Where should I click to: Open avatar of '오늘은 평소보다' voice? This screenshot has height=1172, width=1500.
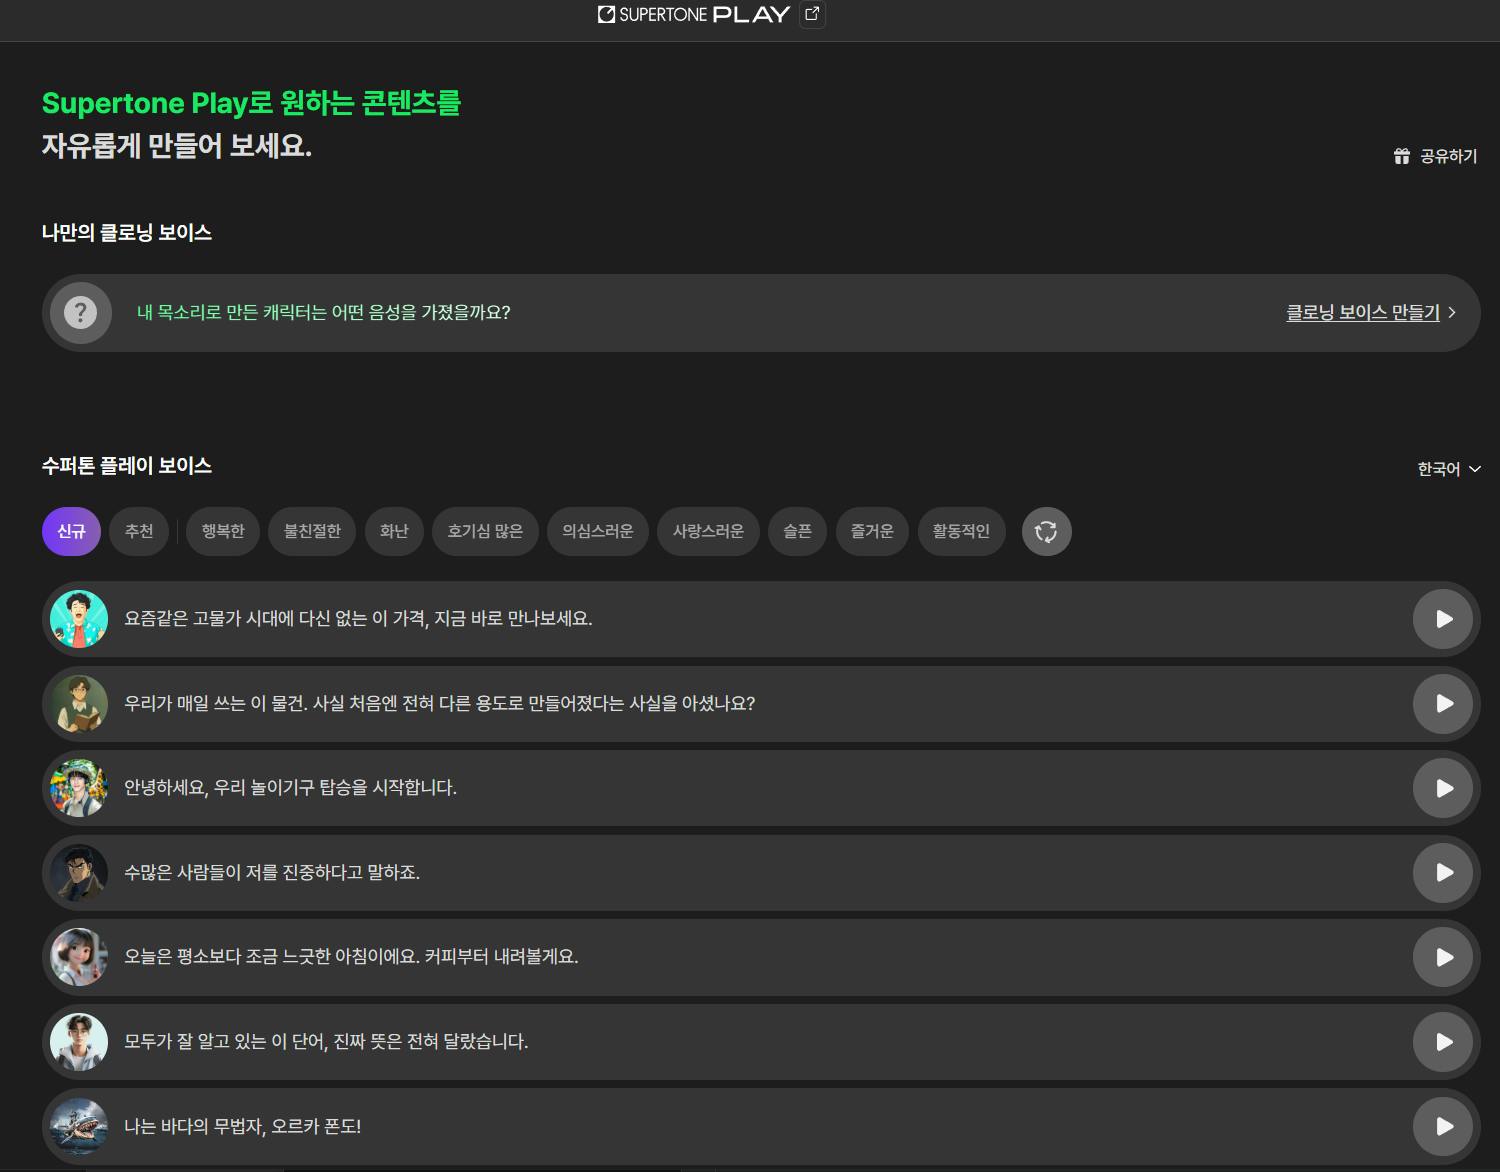point(79,957)
